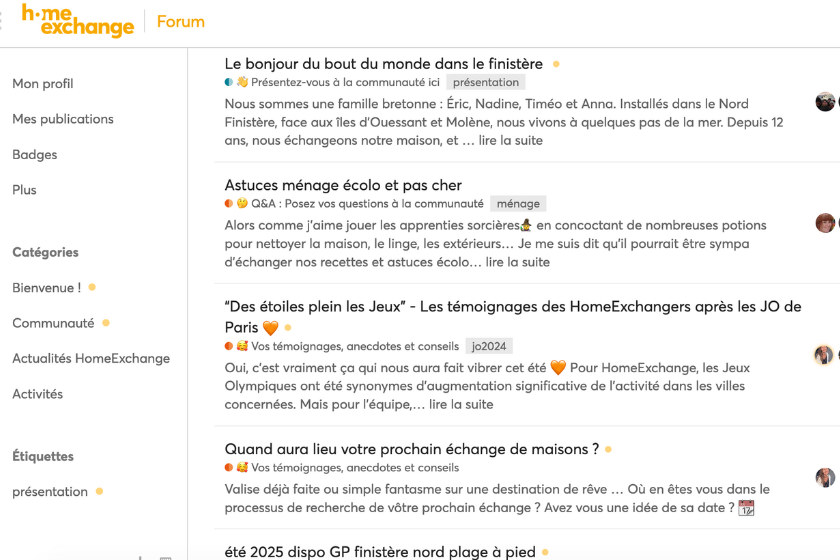Collapse the Catégories section
This screenshot has width=840, height=560.
(x=45, y=252)
